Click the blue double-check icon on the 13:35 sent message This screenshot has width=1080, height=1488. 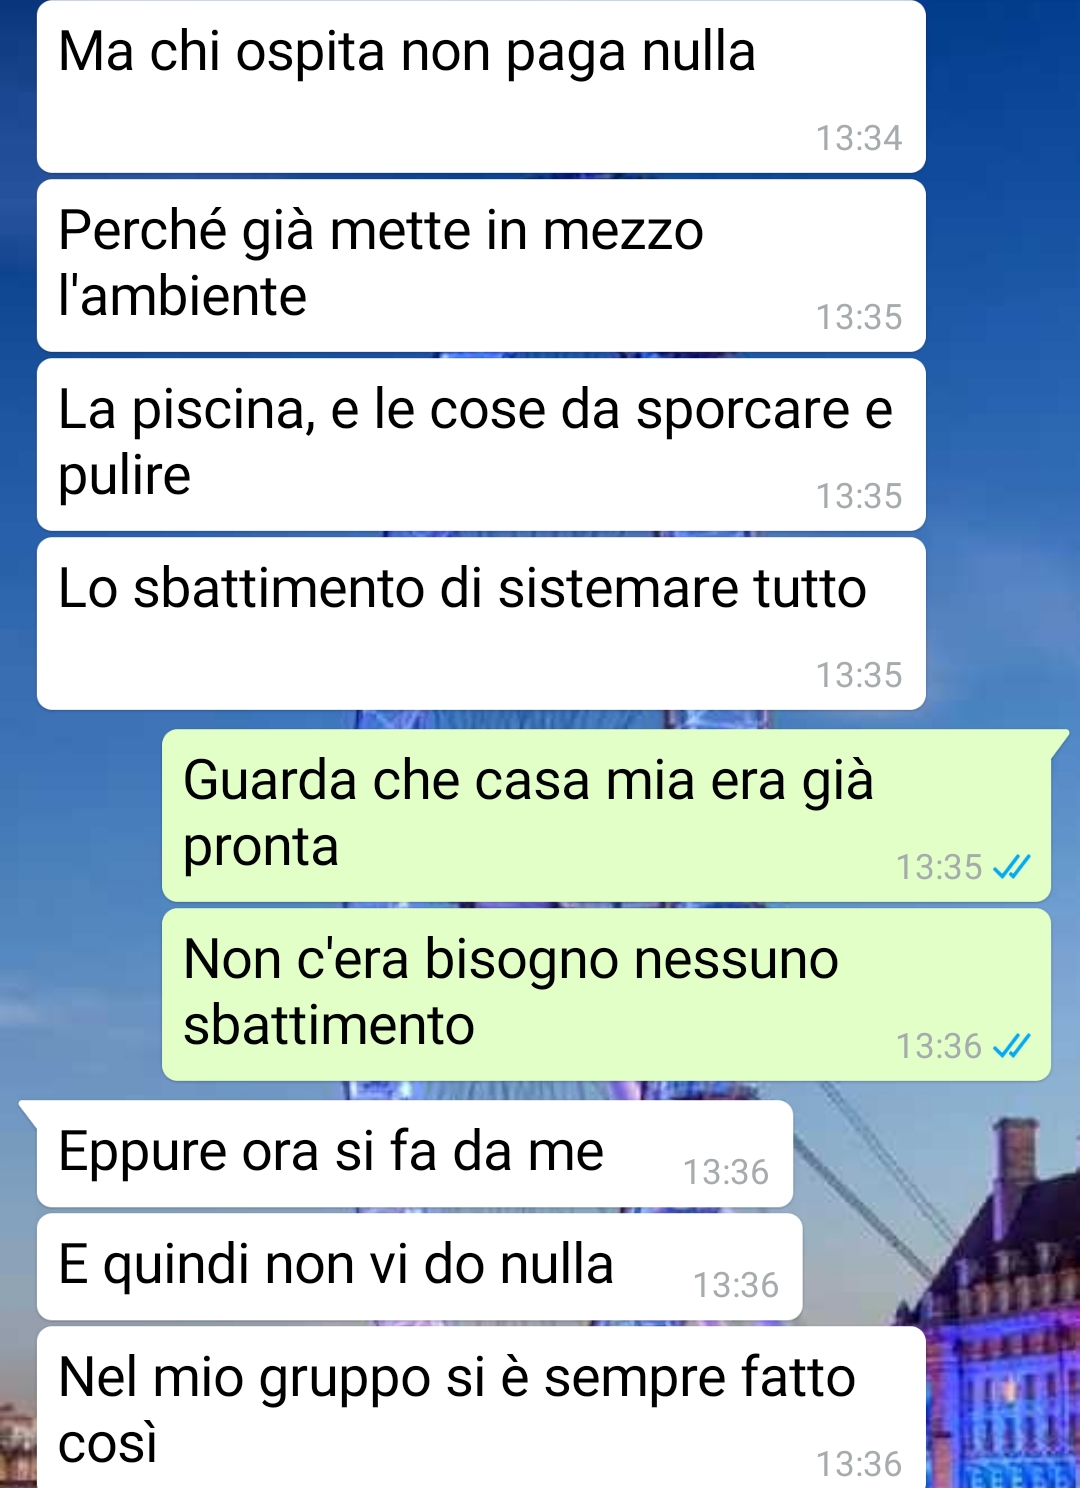click(1011, 867)
